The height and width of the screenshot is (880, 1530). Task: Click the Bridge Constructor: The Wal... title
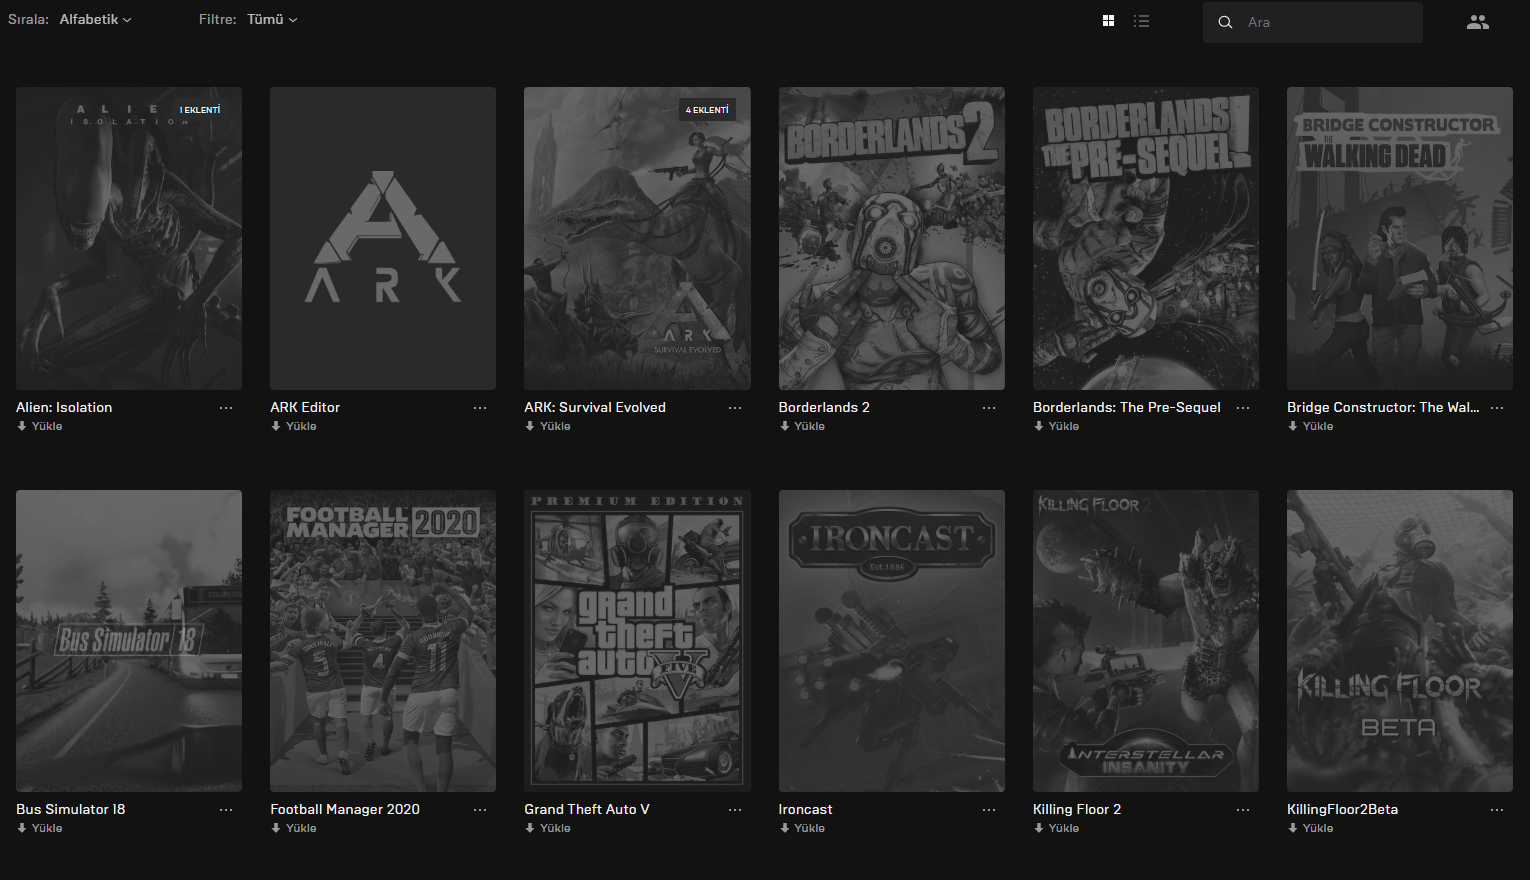click(1383, 407)
